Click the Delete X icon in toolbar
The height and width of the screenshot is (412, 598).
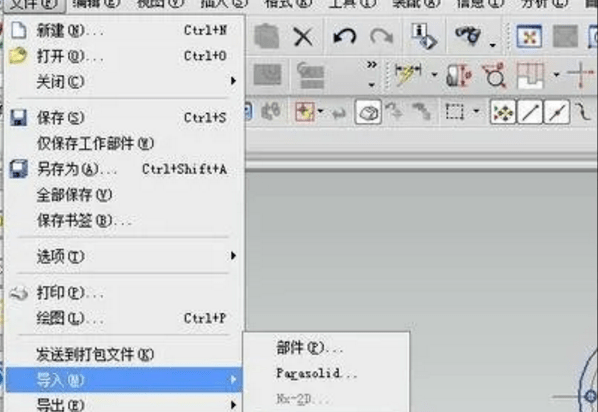[x=303, y=37]
